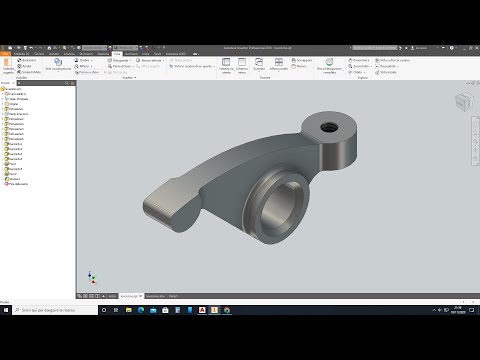The height and width of the screenshot is (360, 480).
Task: Click the Vista su faccia tool
Action: click(x=392, y=60)
